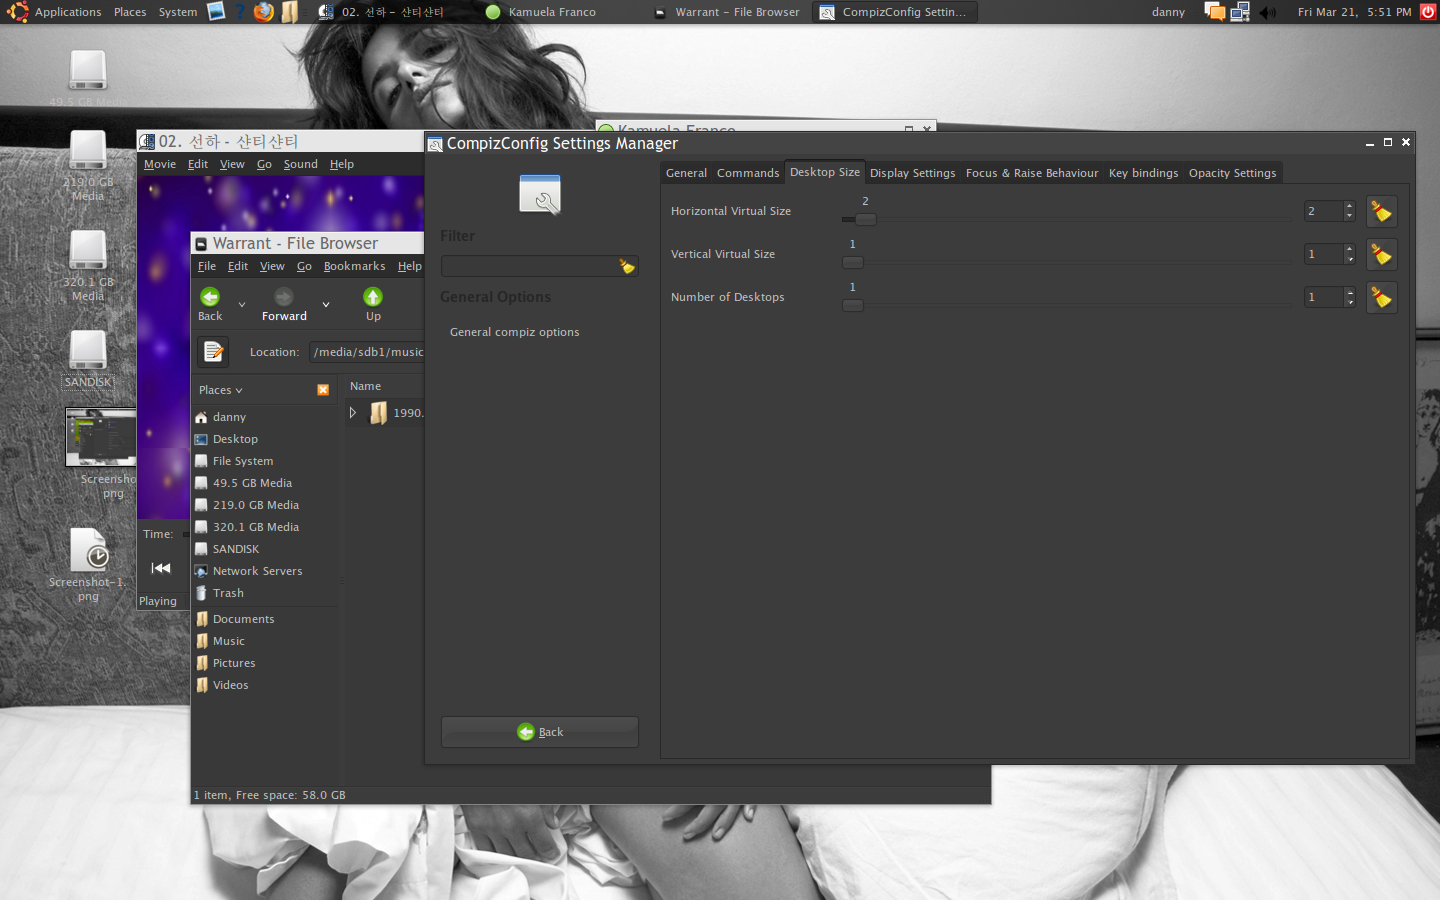
Task: Switch to the Display Settings tab
Action: (x=912, y=173)
